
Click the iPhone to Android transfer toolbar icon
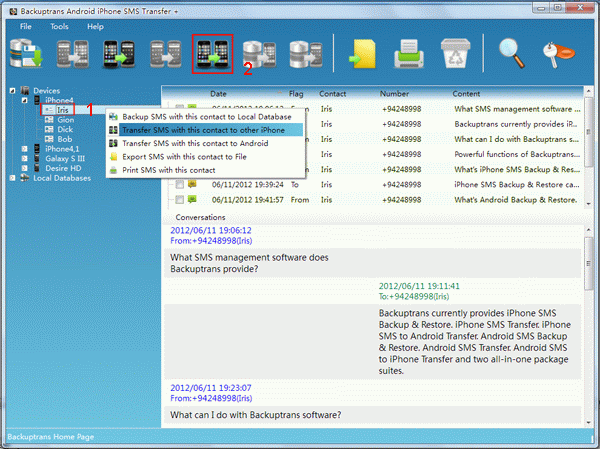(119, 54)
